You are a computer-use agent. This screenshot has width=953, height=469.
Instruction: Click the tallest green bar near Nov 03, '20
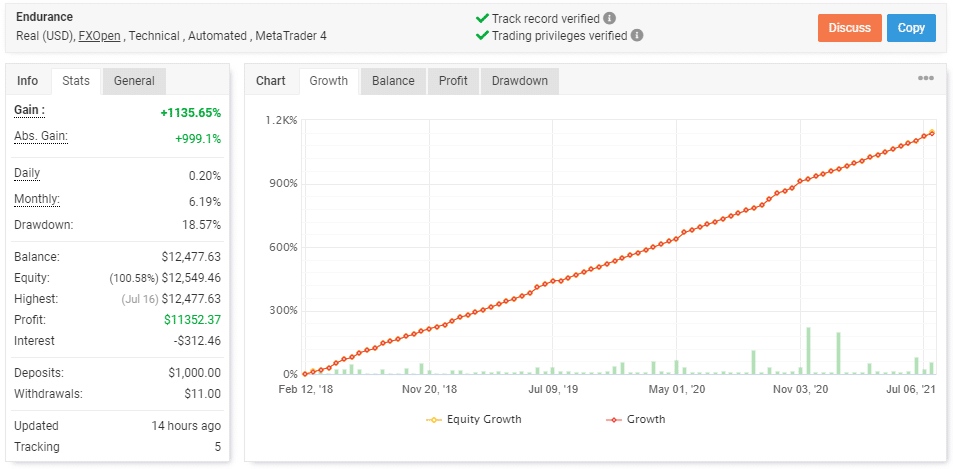[x=808, y=351]
